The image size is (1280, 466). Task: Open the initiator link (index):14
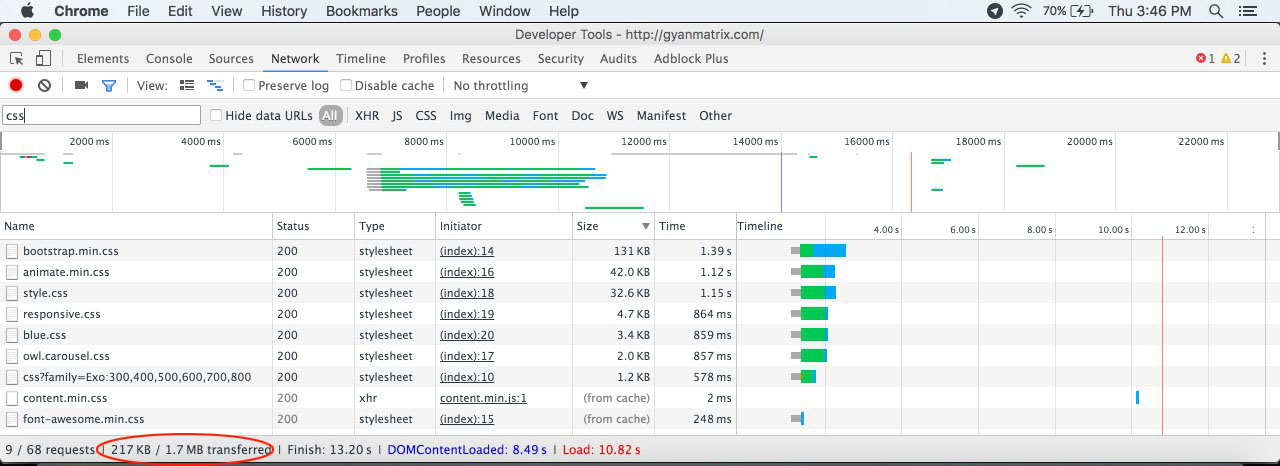click(x=467, y=251)
